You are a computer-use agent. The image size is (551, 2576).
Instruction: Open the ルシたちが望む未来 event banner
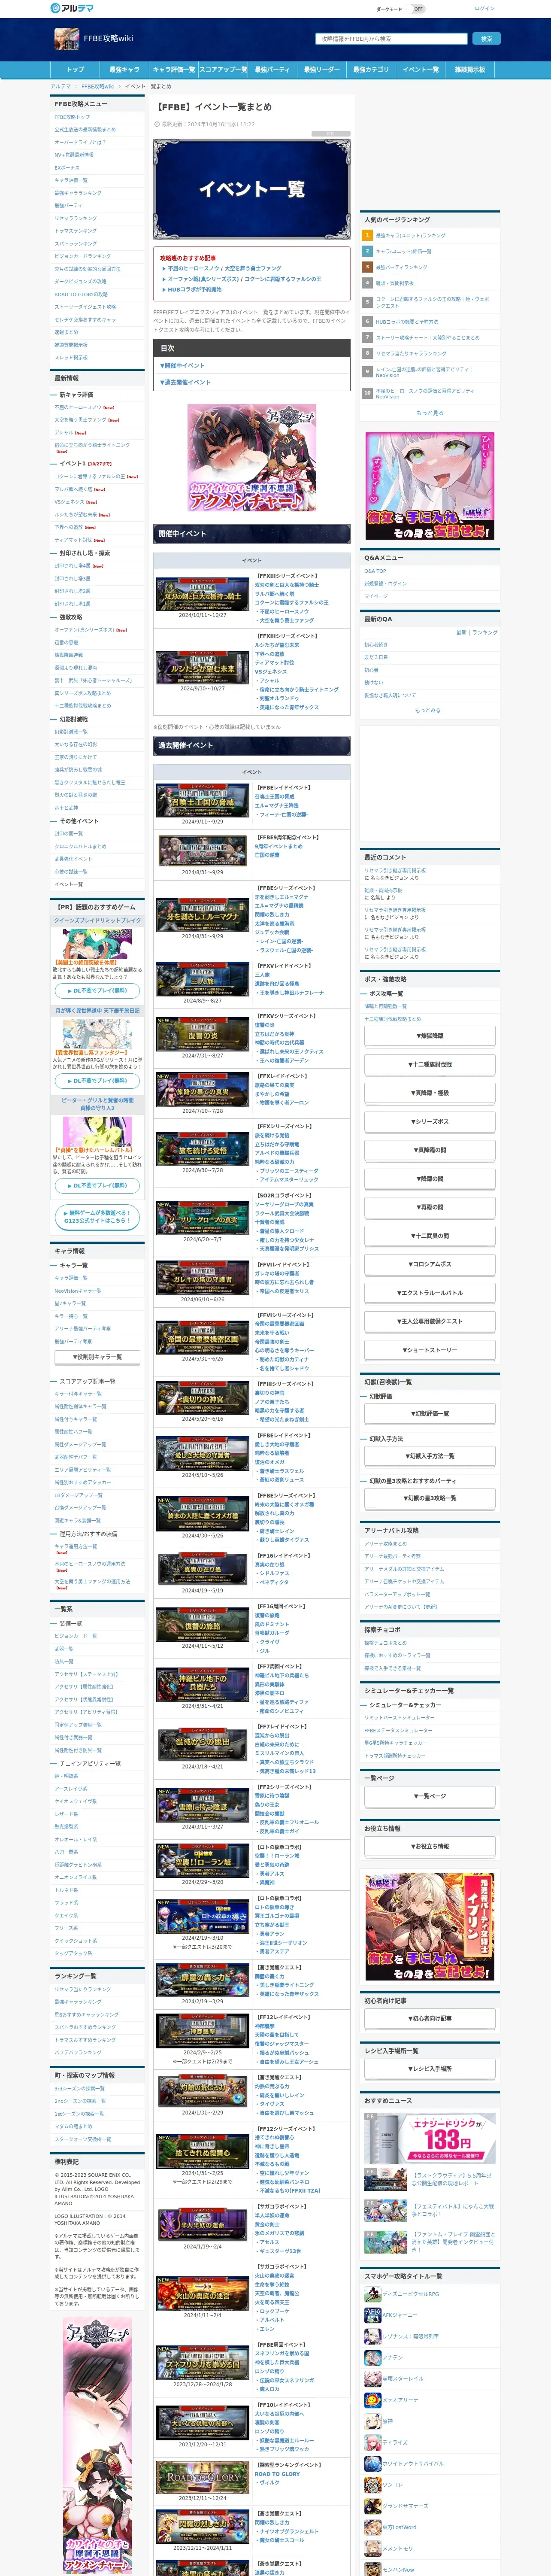click(203, 667)
